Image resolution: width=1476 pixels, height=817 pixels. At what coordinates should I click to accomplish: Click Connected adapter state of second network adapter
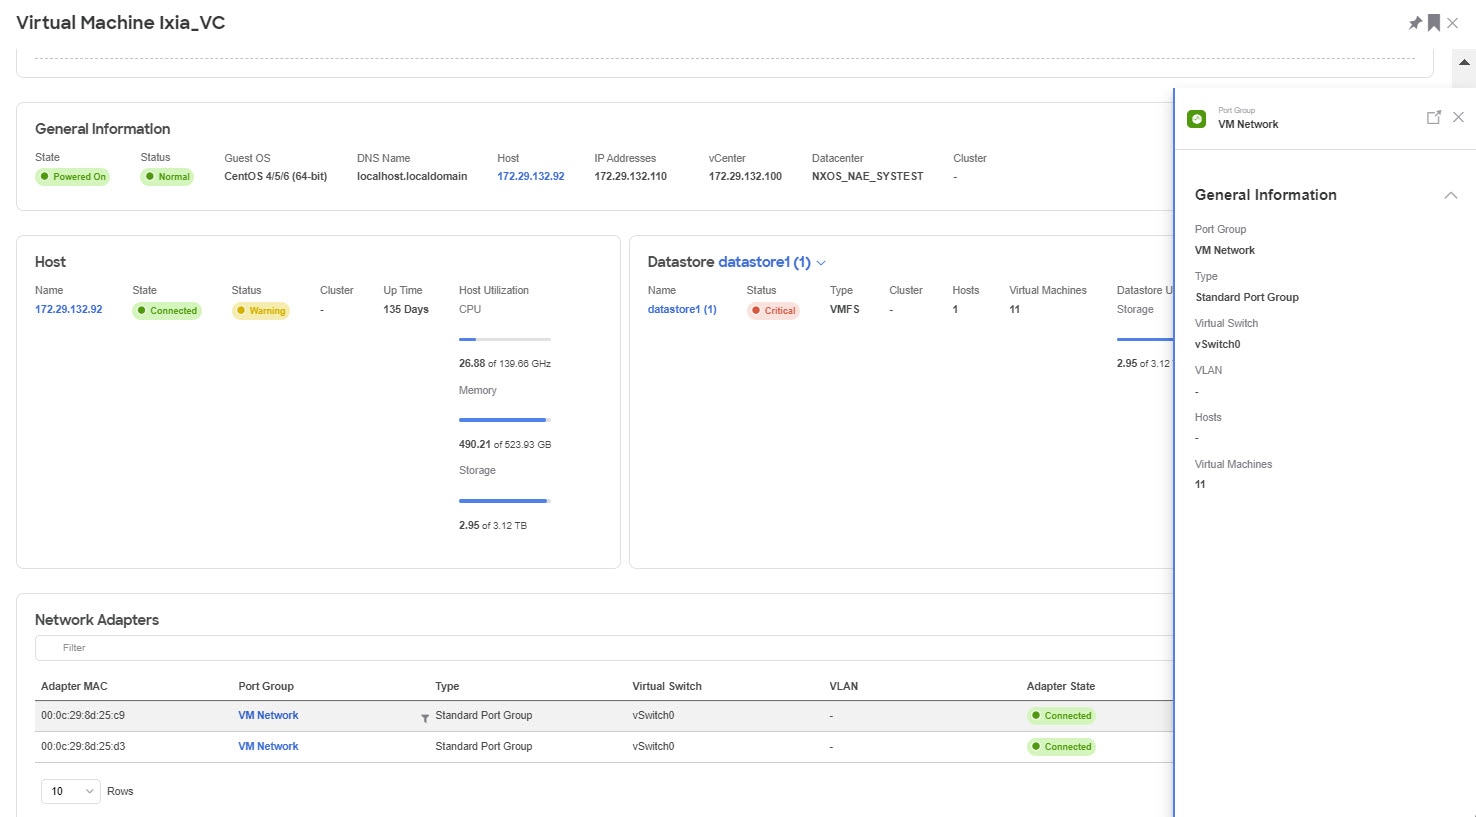(1060, 746)
